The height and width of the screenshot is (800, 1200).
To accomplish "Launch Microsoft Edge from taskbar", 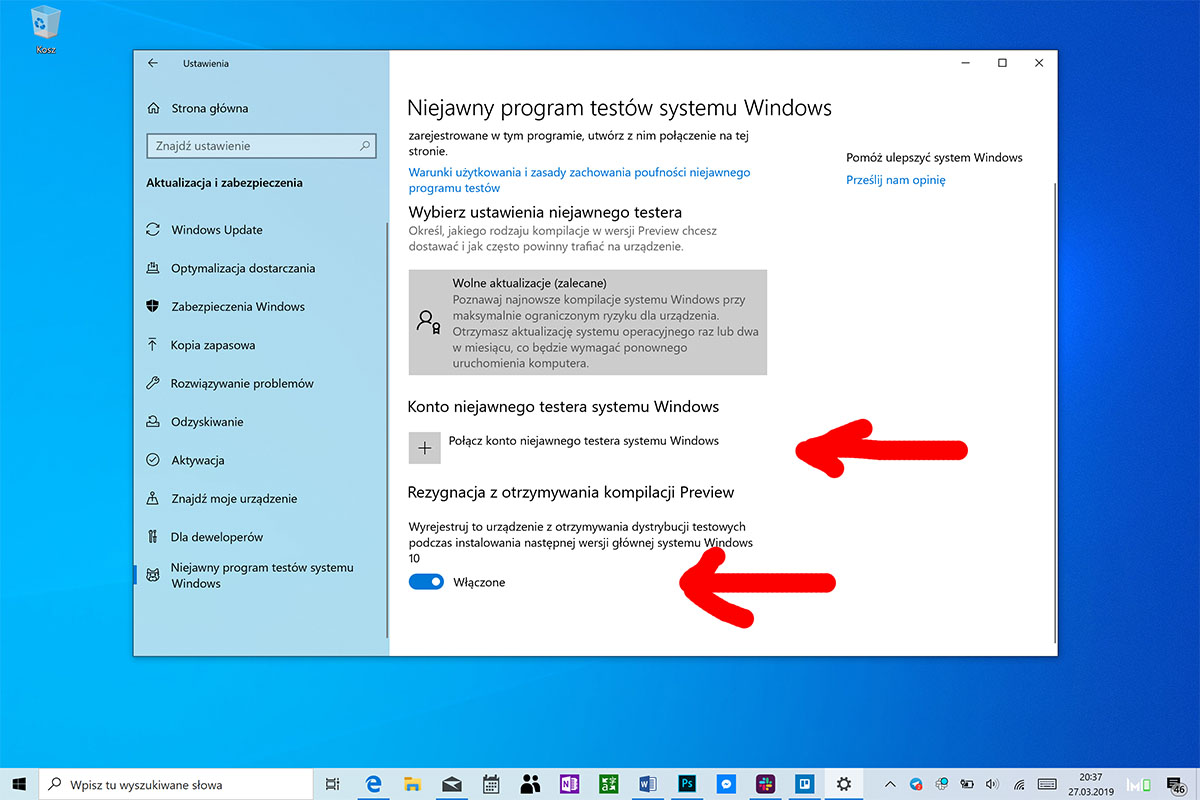I will click(375, 785).
